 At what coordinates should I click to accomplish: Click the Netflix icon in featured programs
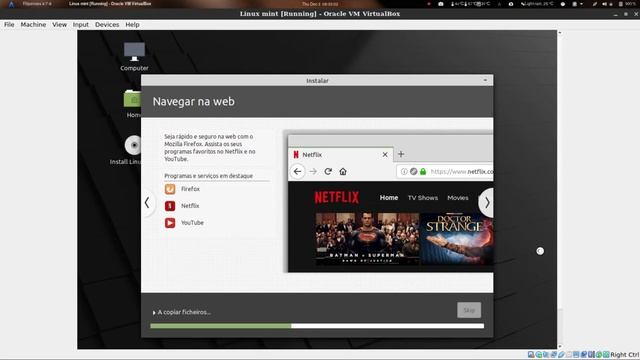coord(170,206)
